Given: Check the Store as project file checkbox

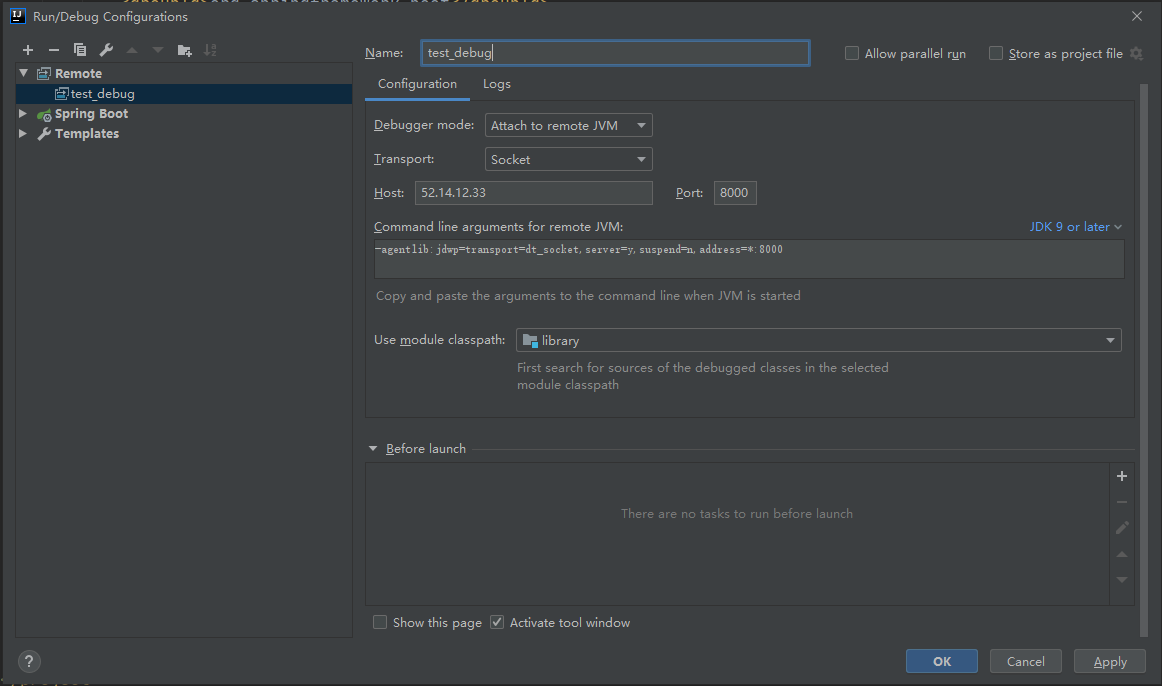Looking at the screenshot, I should (x=996, y=54).
